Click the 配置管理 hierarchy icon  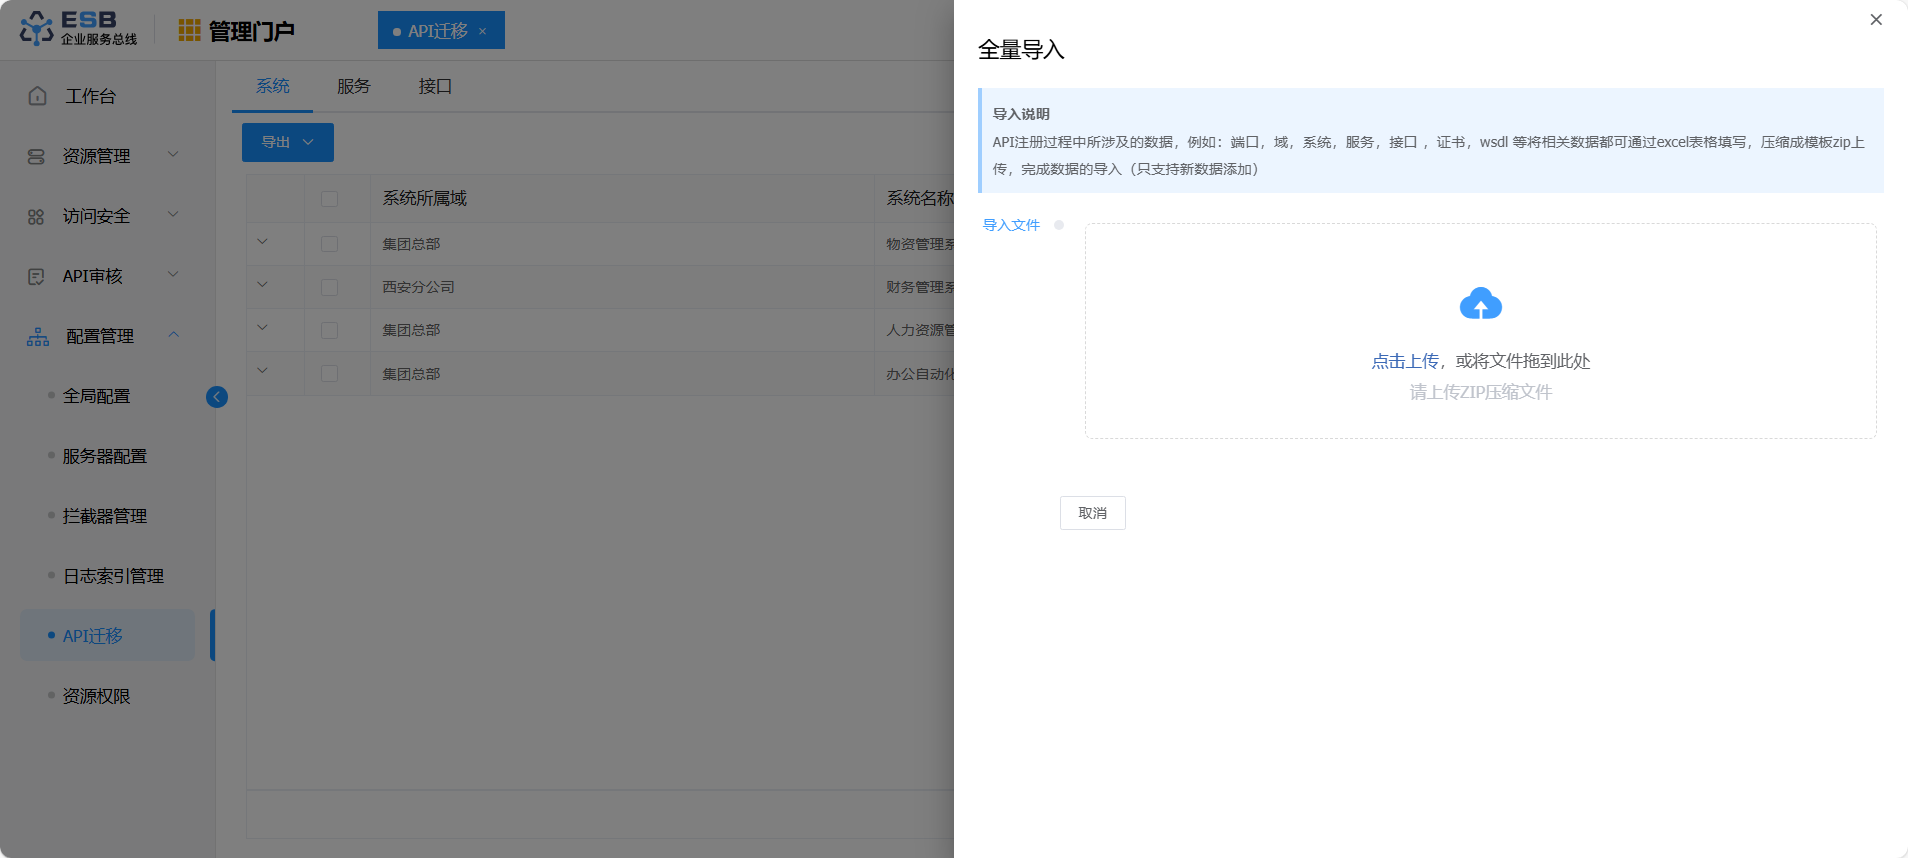point(38,337)
